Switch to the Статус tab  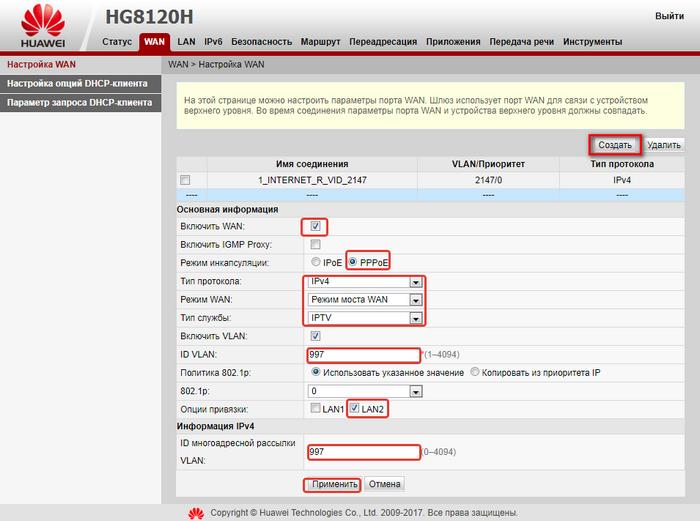click(x=118, y=42)
